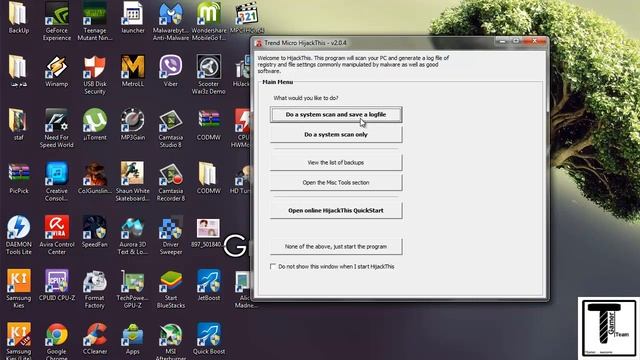This screenshot has width=640, height=360.
Task: Click Do a system scan and save a logfile
Action: click(336, 115)
